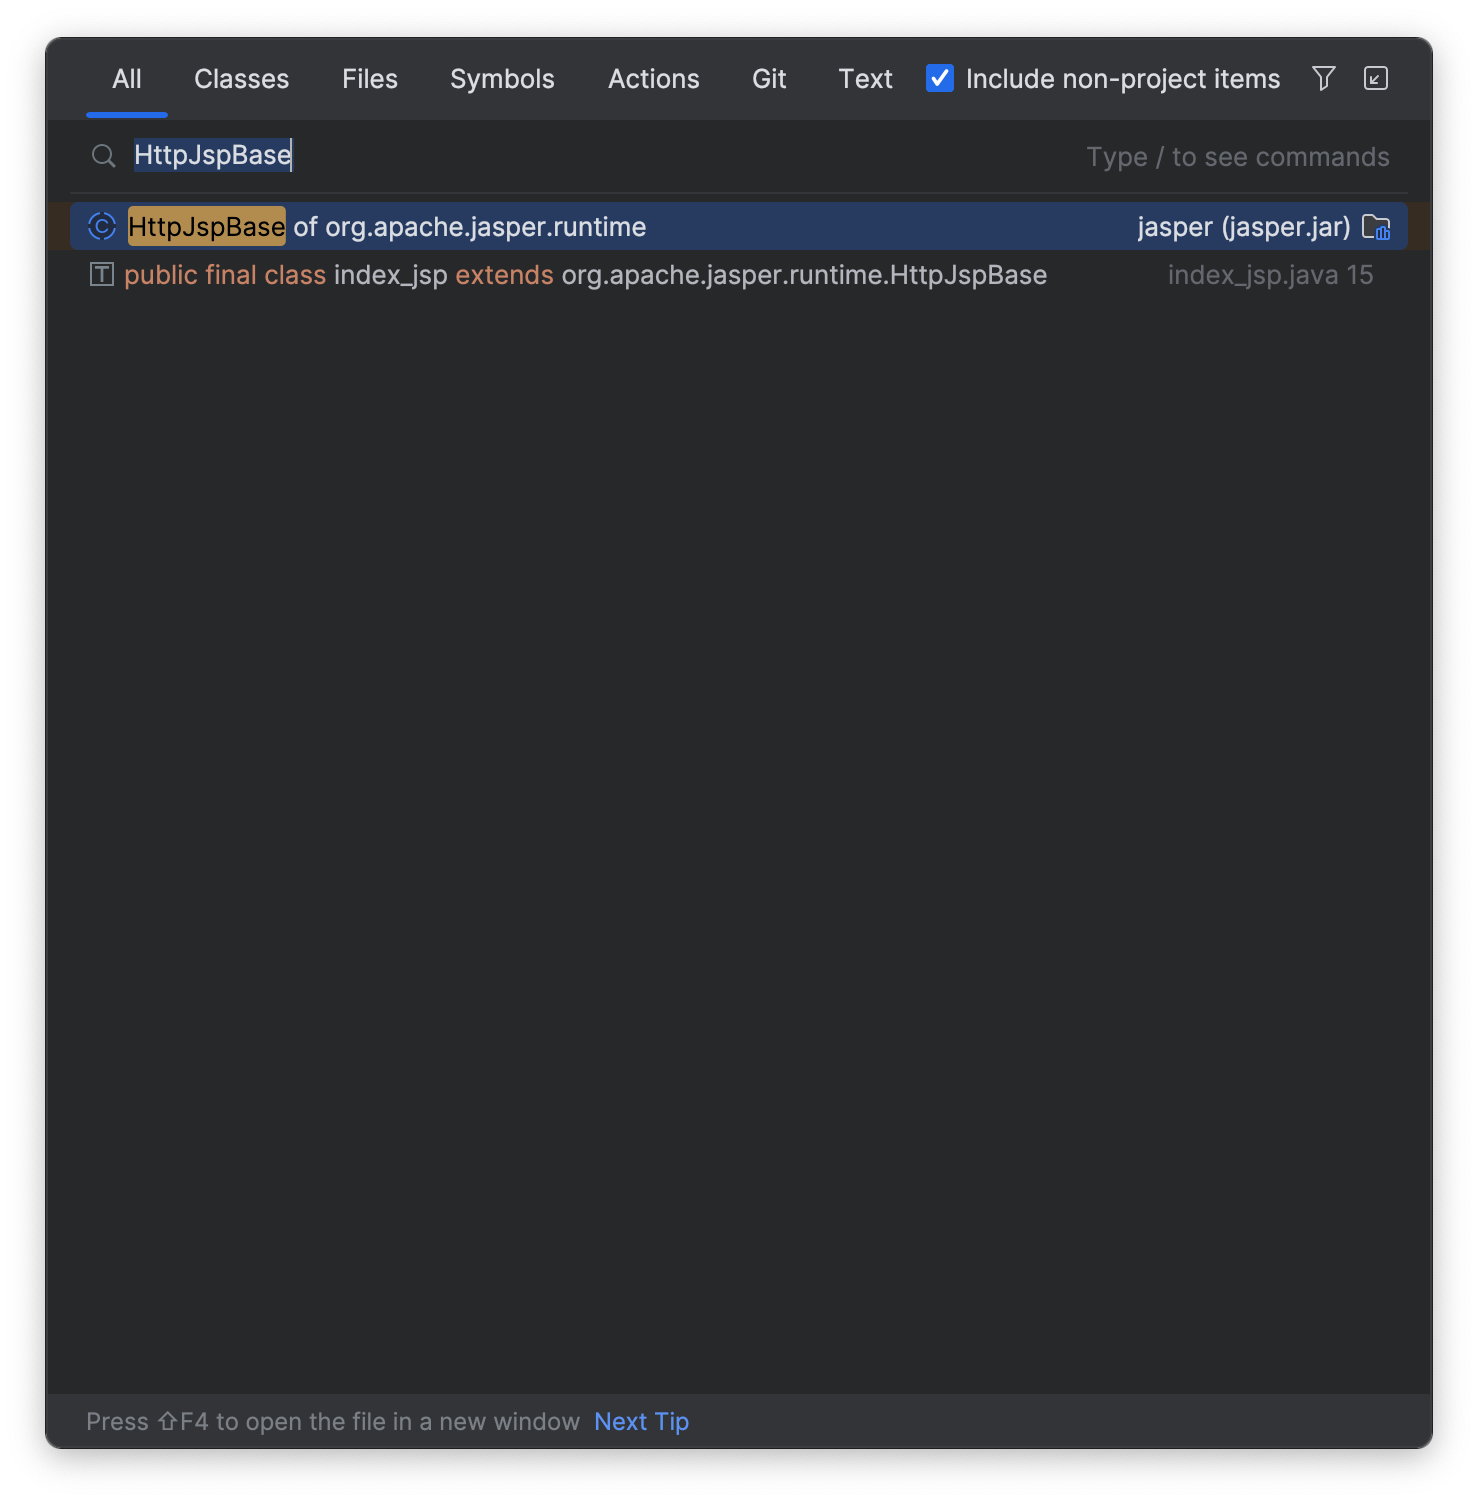Open the index_jsp class result row
Viewport: 1478px width, 1502px height.
pyautogui.click(x=585, y=274)
